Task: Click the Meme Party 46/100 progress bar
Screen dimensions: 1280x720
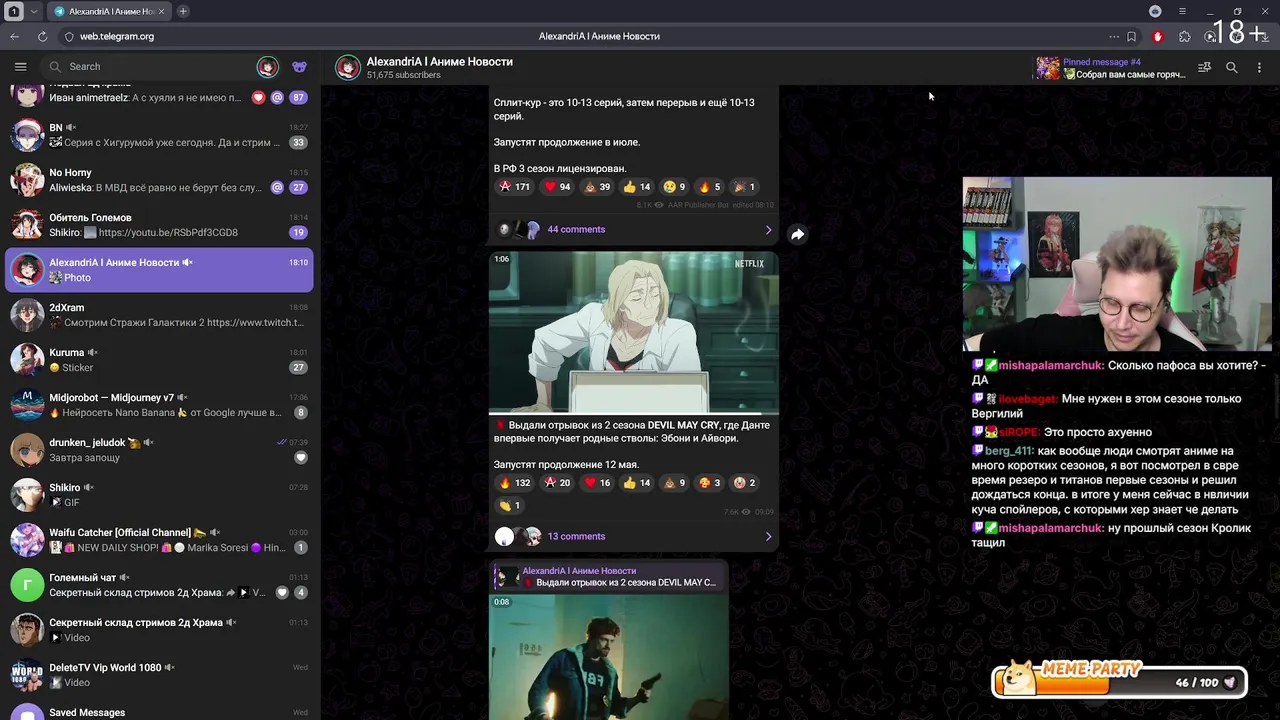Action: click(x=1120, y=682)
